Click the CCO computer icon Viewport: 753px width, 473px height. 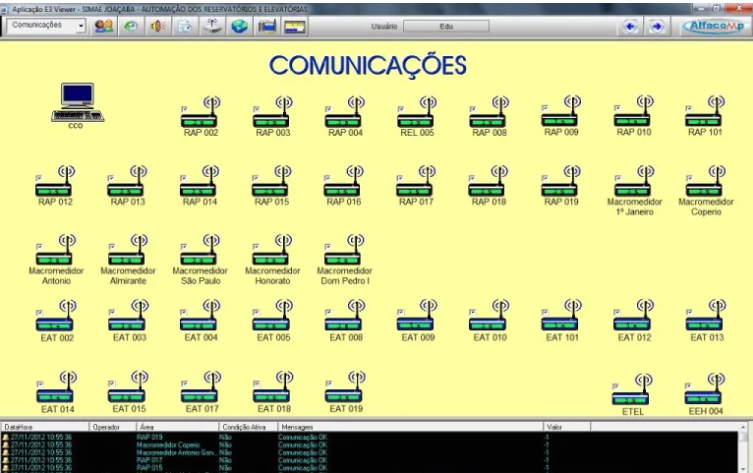click(x=77, y=100)
